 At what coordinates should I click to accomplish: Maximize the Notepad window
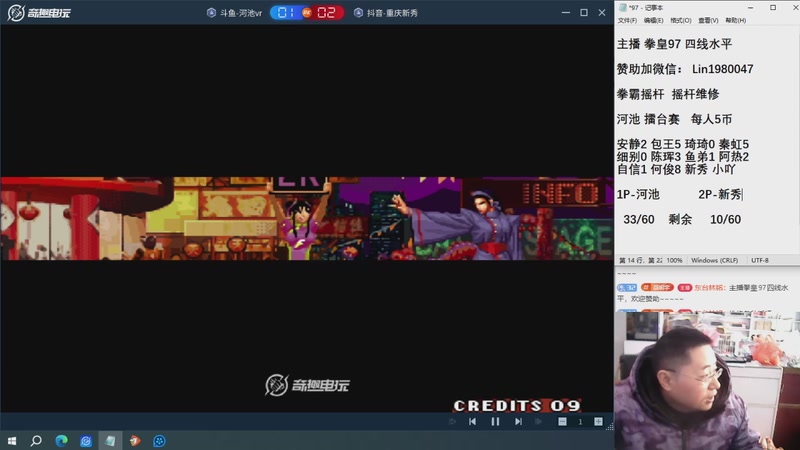pos(773,8)
